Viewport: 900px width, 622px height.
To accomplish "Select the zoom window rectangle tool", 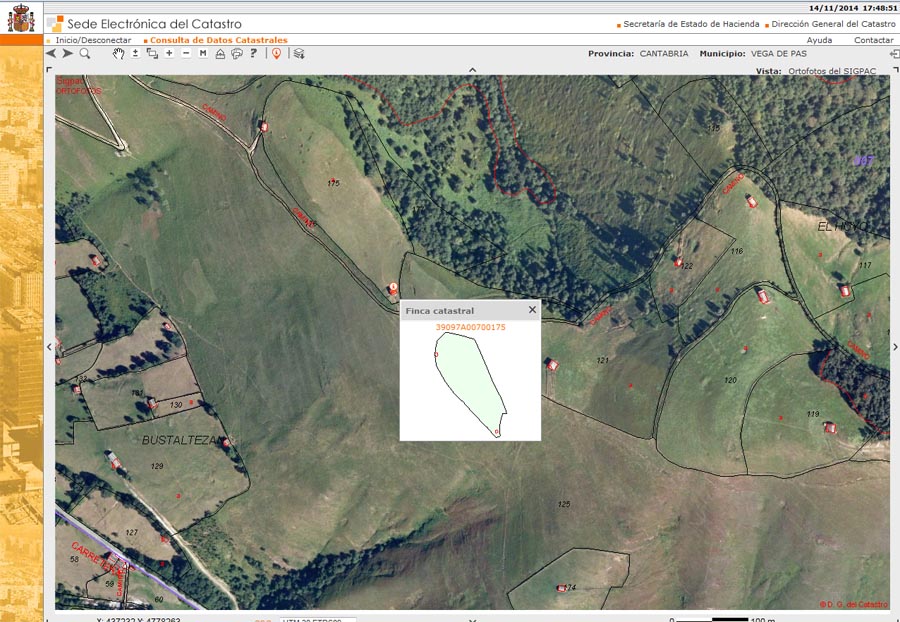I will pyautogui.click(x=152, y=53).
